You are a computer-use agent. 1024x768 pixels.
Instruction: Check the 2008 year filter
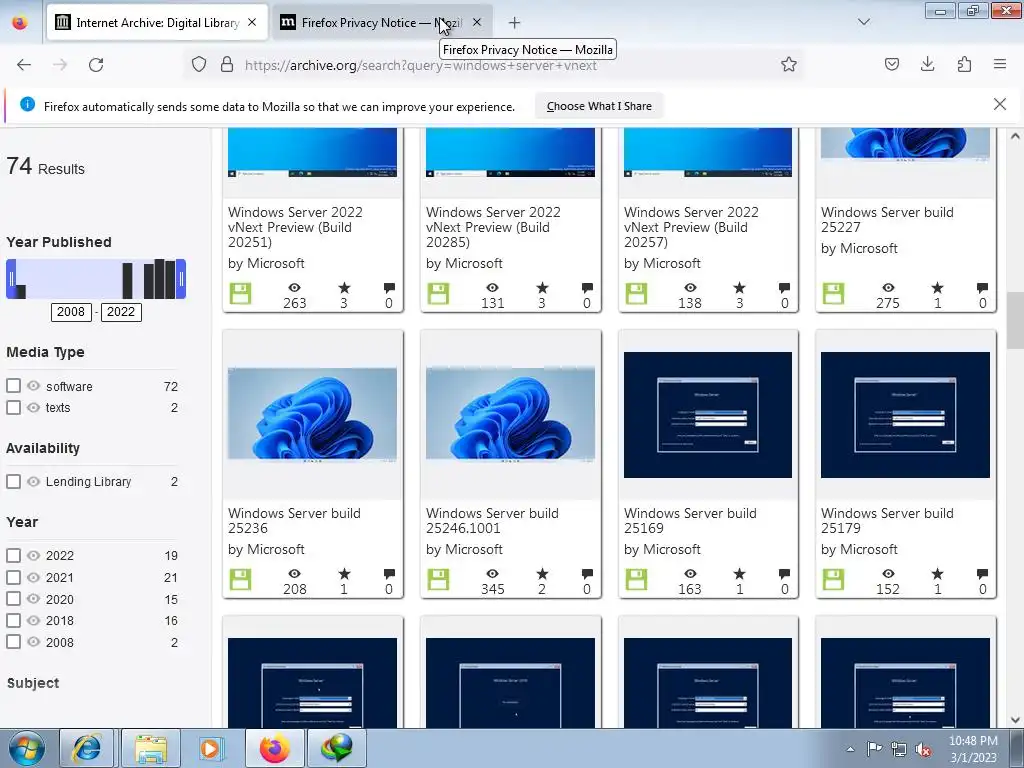(13, 642)
